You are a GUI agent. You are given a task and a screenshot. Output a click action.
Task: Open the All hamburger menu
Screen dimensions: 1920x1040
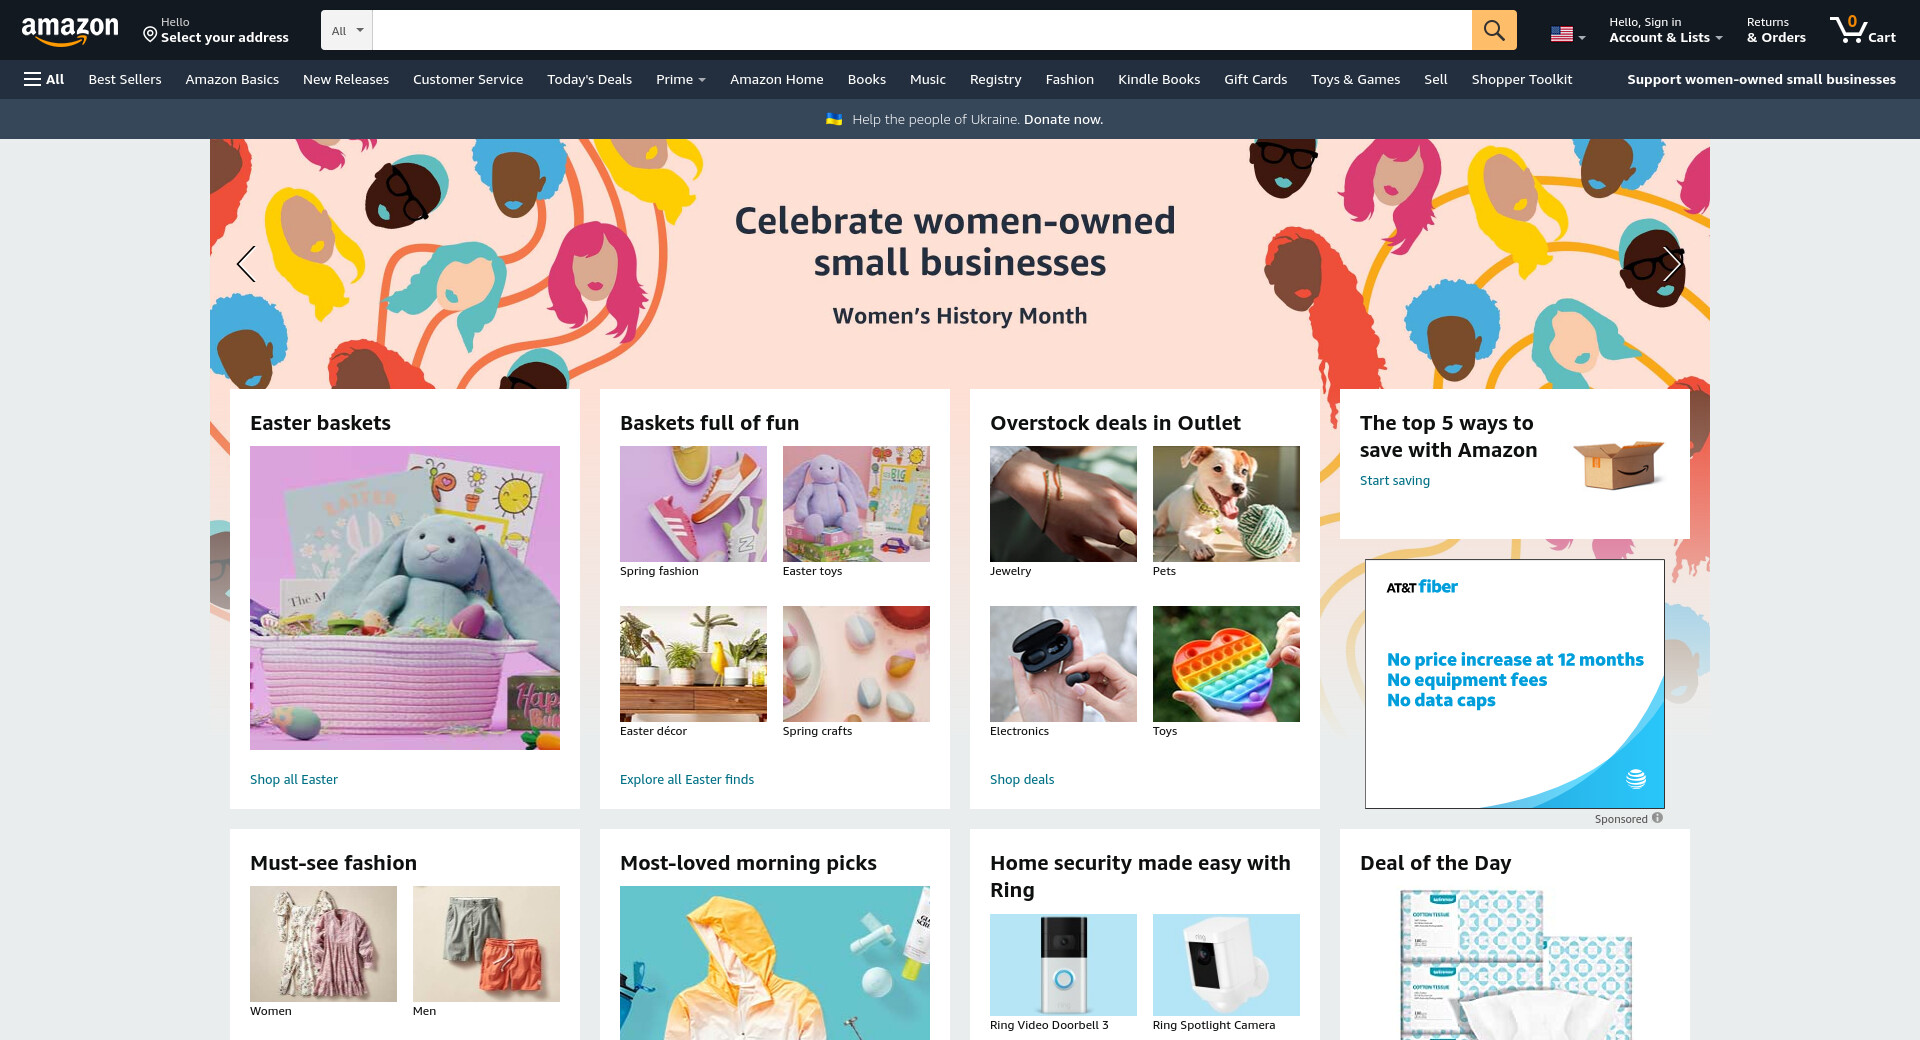click(x=44, y=79)
